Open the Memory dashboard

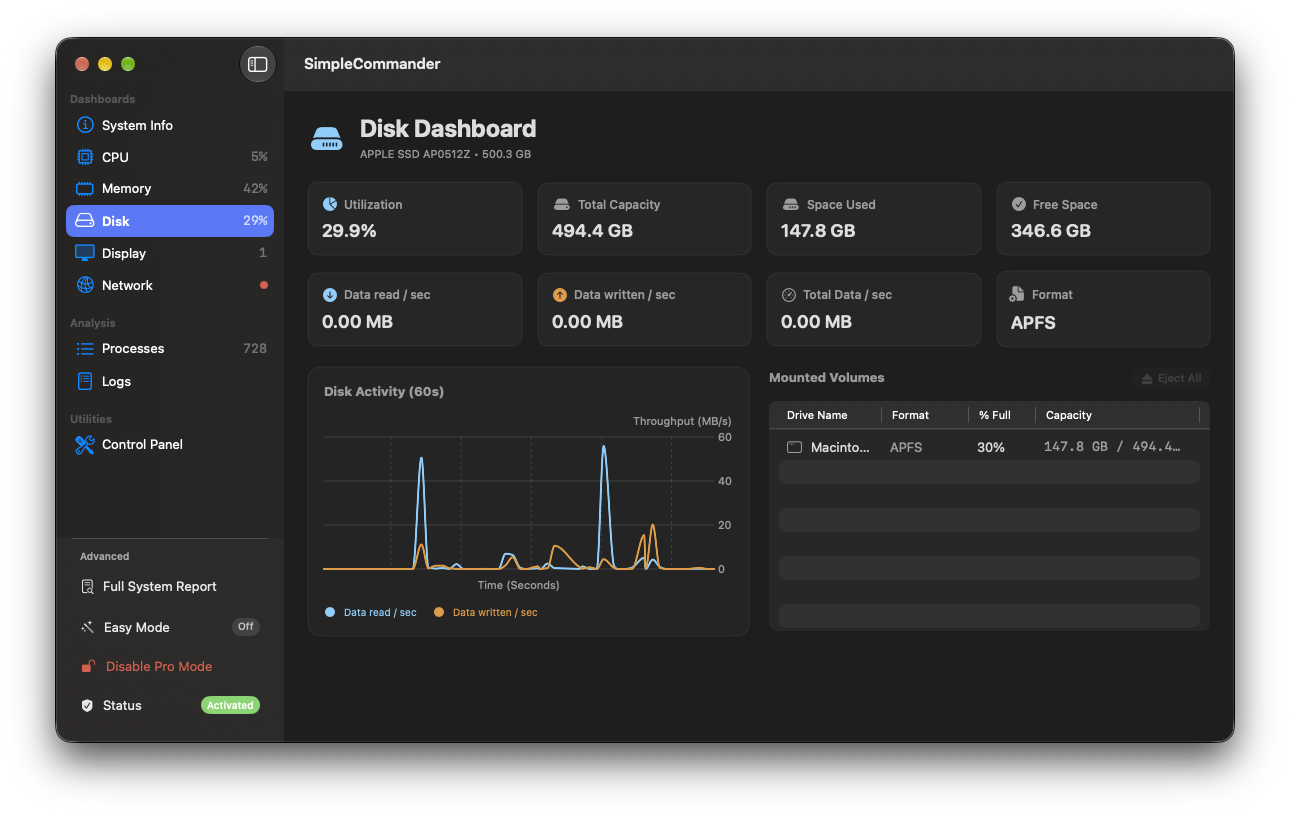pos(170,188)
